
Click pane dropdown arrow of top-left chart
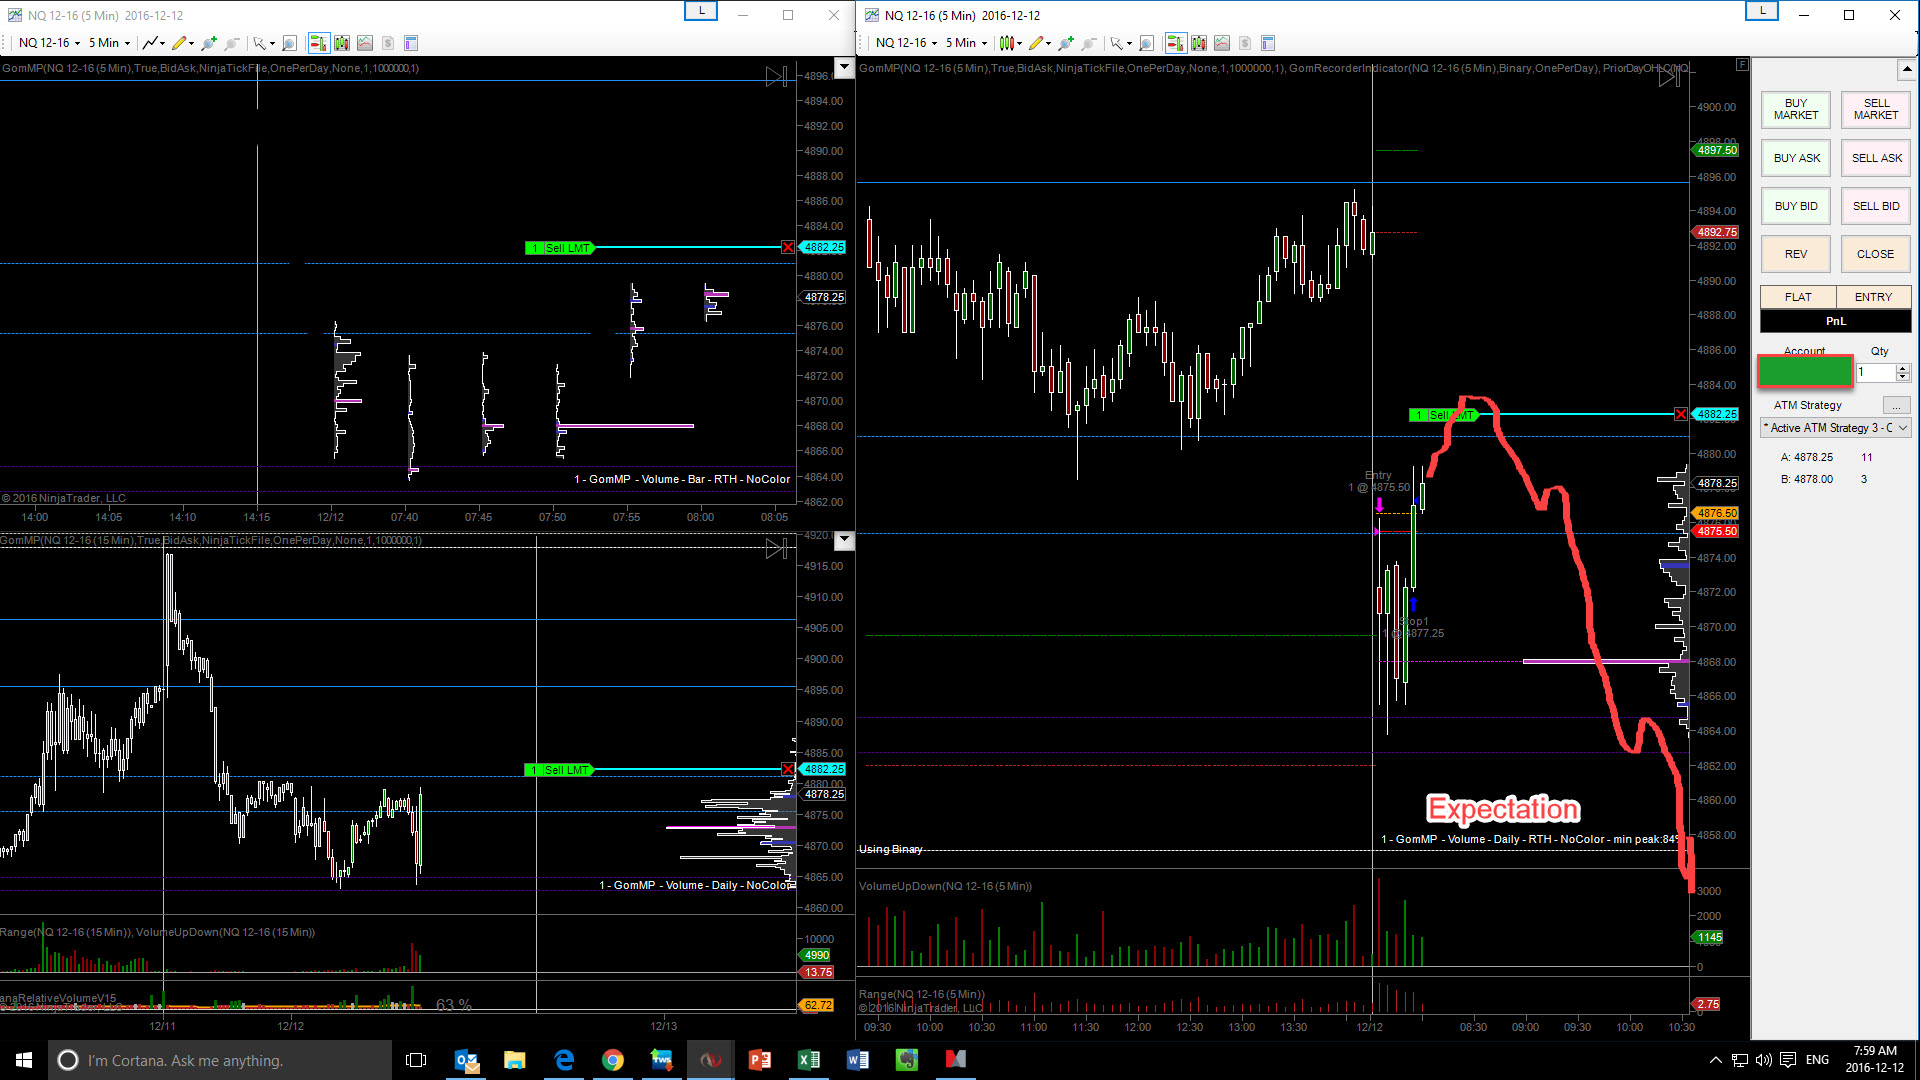pyautogui.click(x=845, y=68)
